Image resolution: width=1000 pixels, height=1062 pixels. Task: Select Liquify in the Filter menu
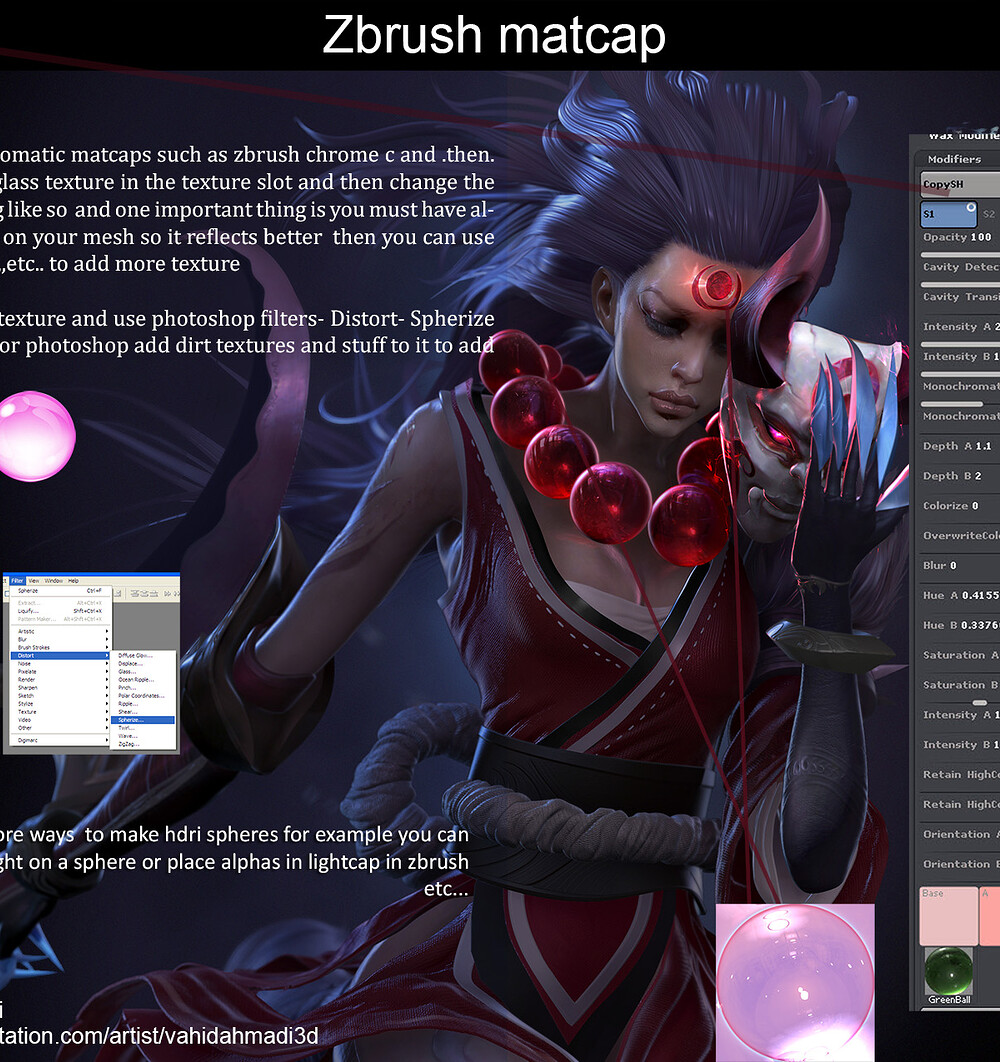pos(60,610)
